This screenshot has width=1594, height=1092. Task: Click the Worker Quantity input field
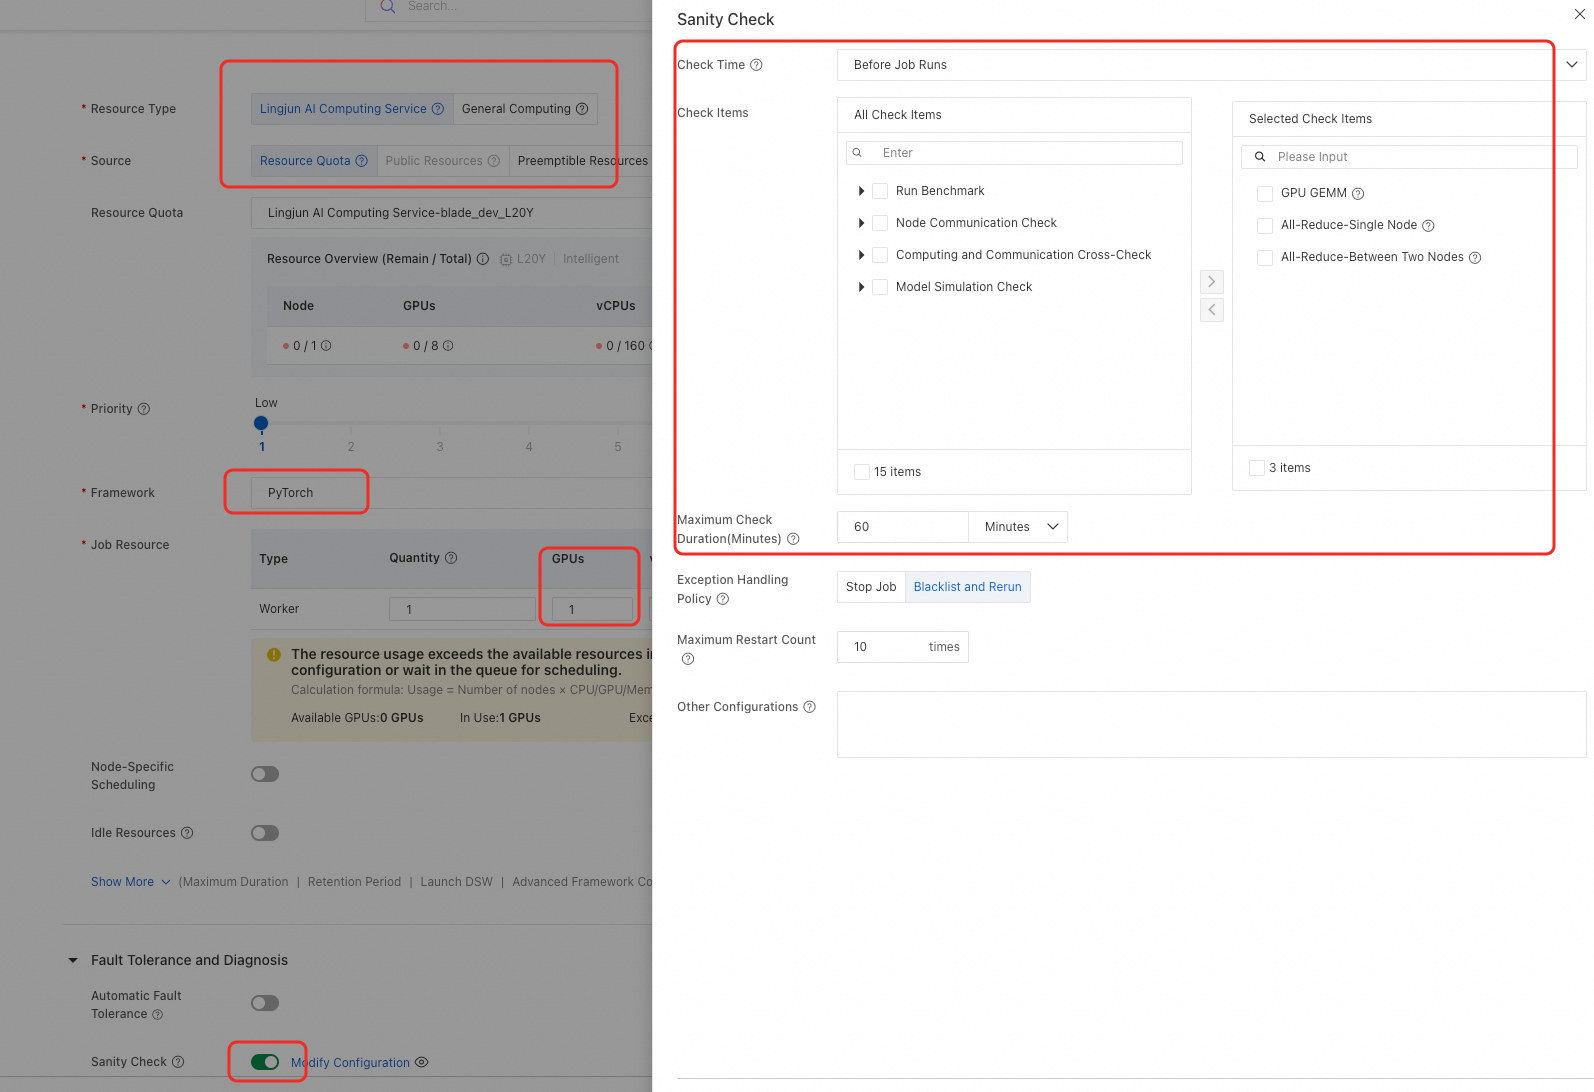(462, 609)
